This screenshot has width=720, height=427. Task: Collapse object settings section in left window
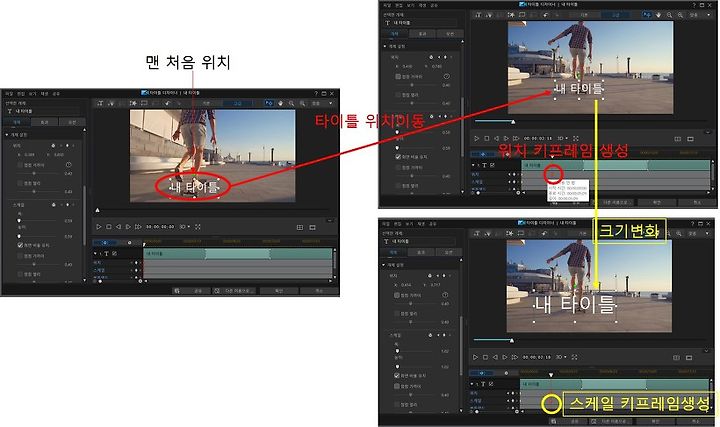click(x=7, y=135)
